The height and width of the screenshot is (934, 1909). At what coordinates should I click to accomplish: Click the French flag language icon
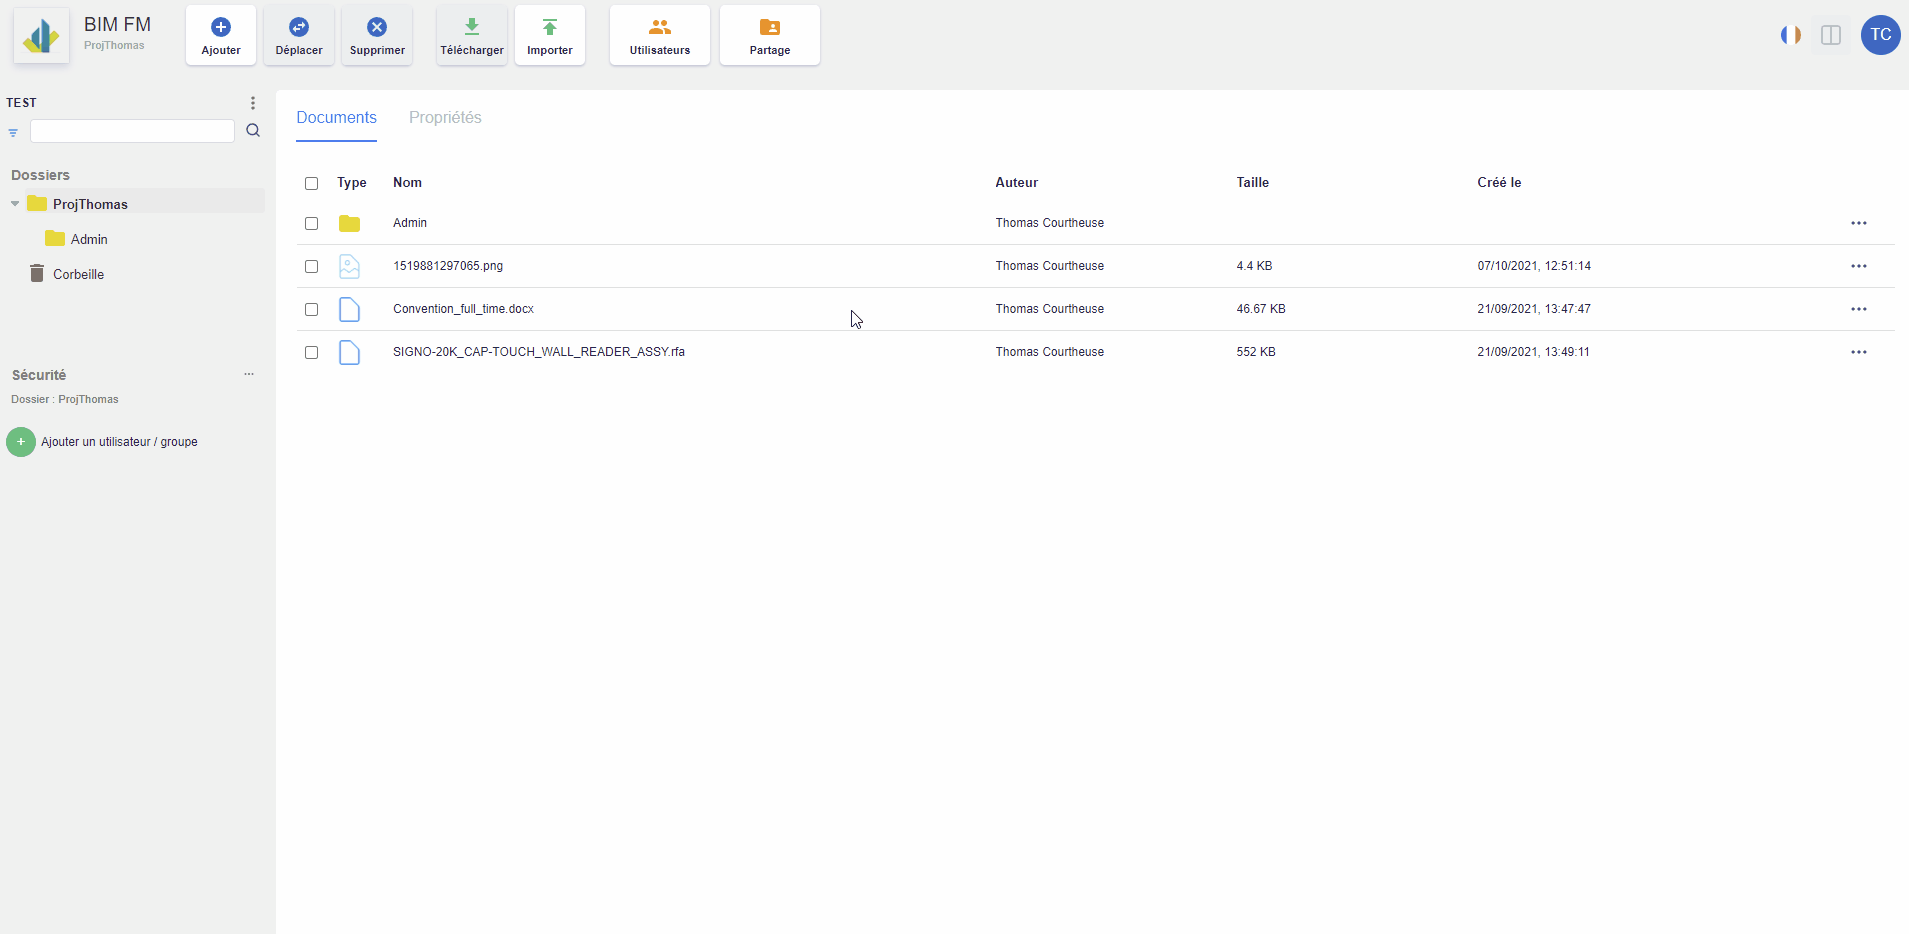pyautogui.click(x=1790, y=35)
